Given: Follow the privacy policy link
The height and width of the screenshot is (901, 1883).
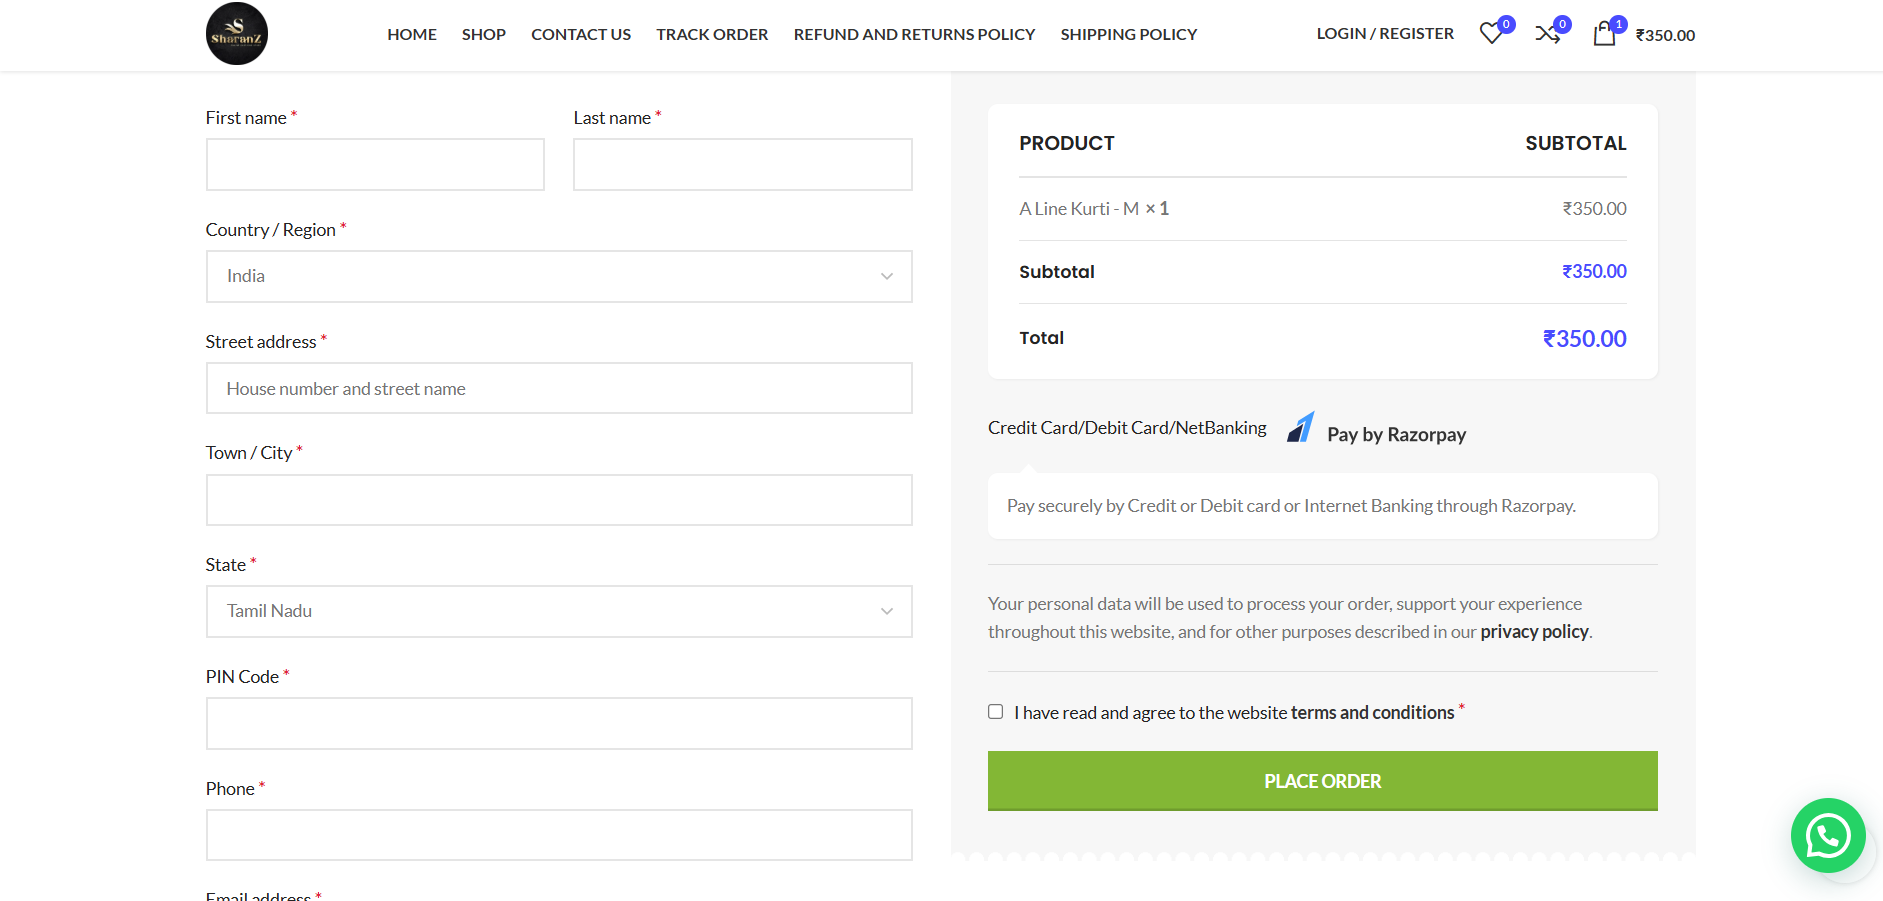Looking at the screenshot, I should pos(1534,632).
